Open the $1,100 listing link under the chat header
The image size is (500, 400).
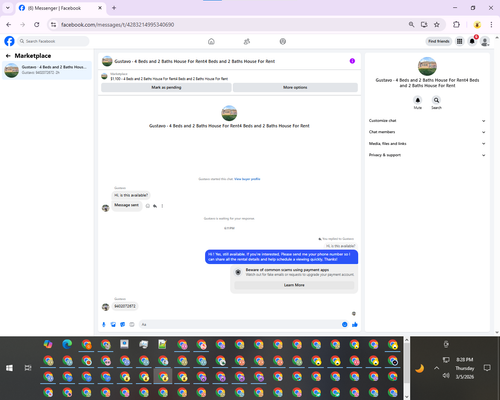click(169, 79)
